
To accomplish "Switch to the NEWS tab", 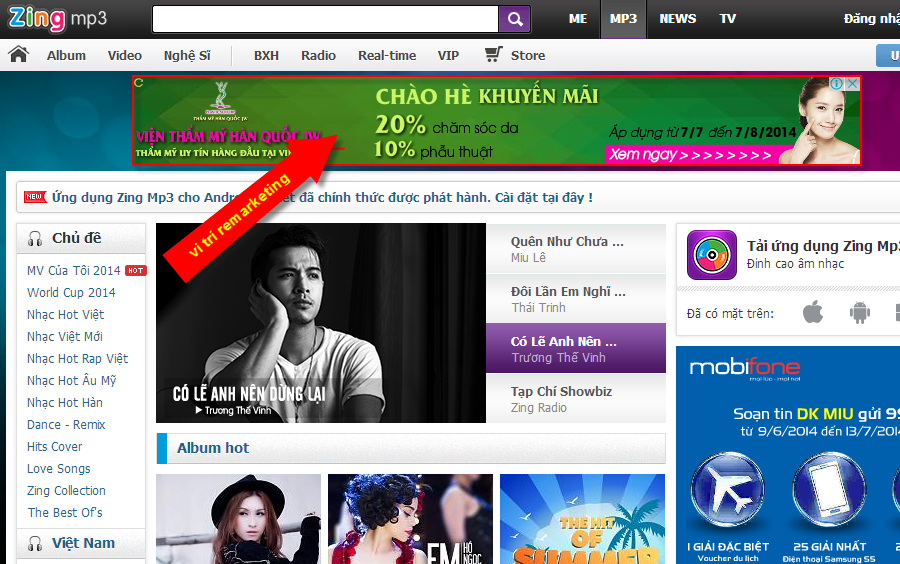I will click(x=677, y=19).
